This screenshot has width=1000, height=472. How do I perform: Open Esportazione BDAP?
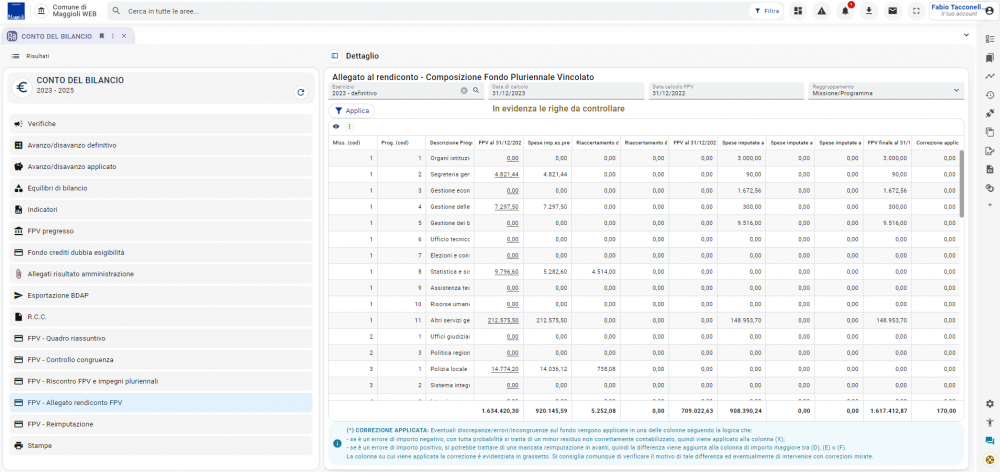tap(161, 295)
